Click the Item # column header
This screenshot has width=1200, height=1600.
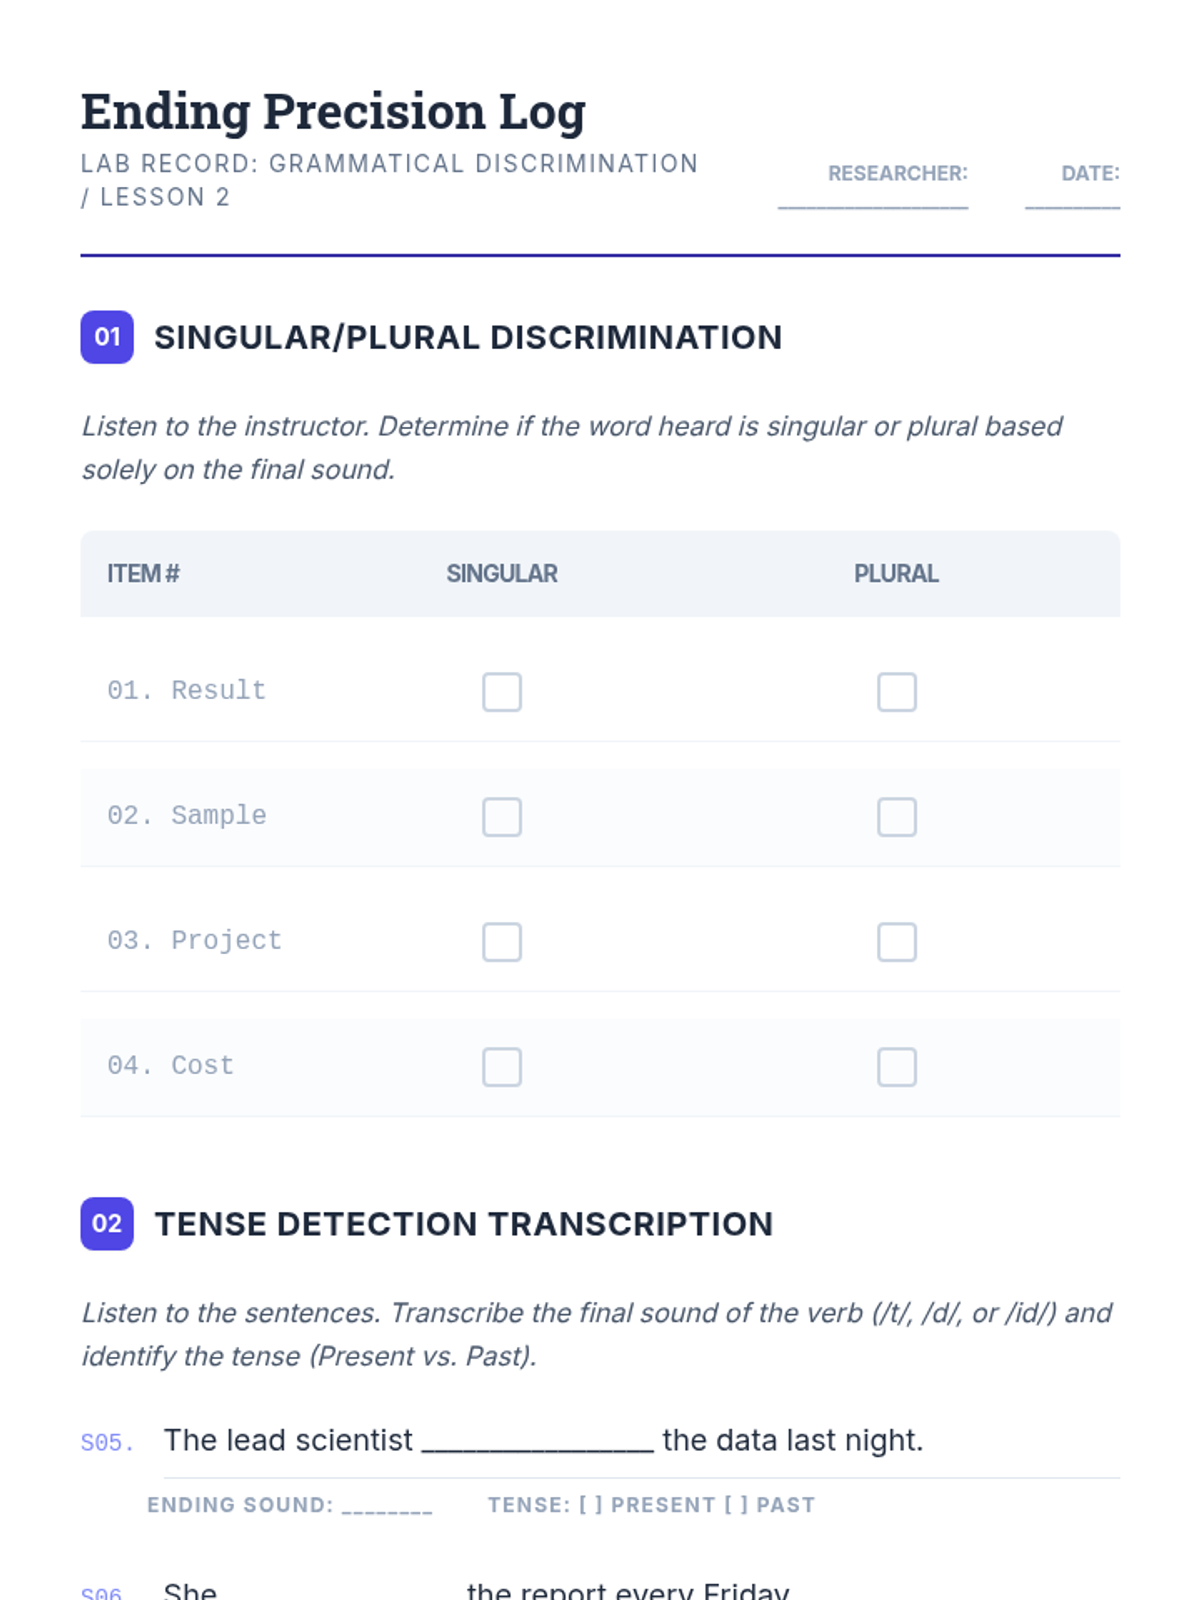click(143, 574)
